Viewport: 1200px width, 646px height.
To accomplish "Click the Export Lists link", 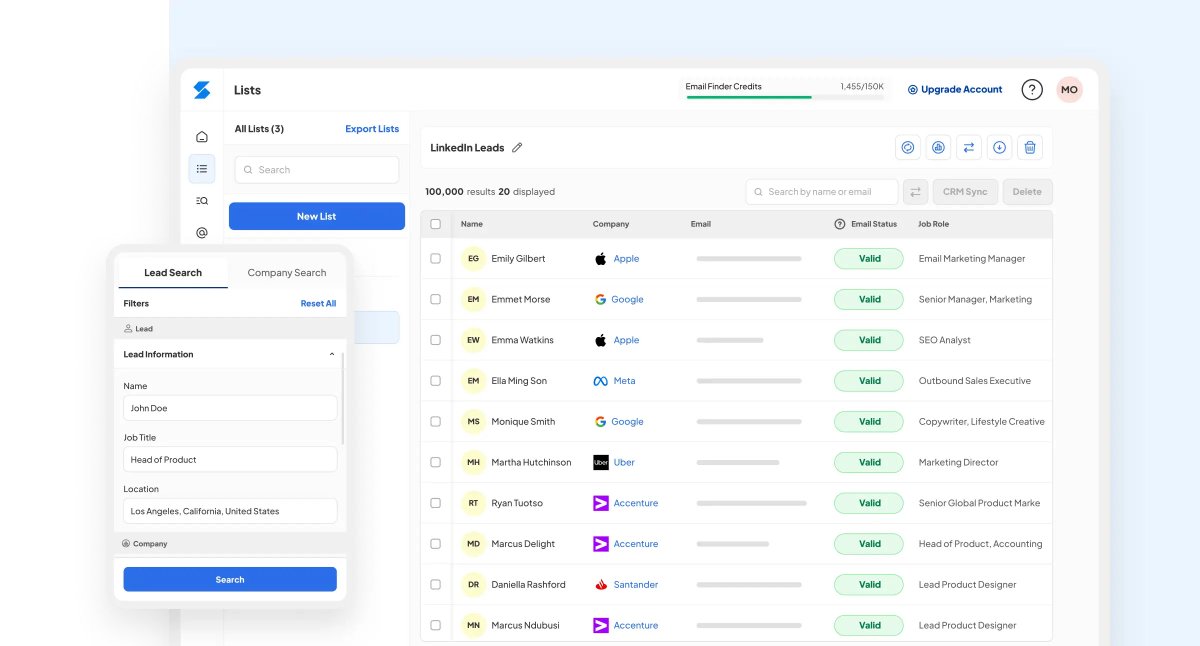I will pyautogui.click(x=372, y=129).
